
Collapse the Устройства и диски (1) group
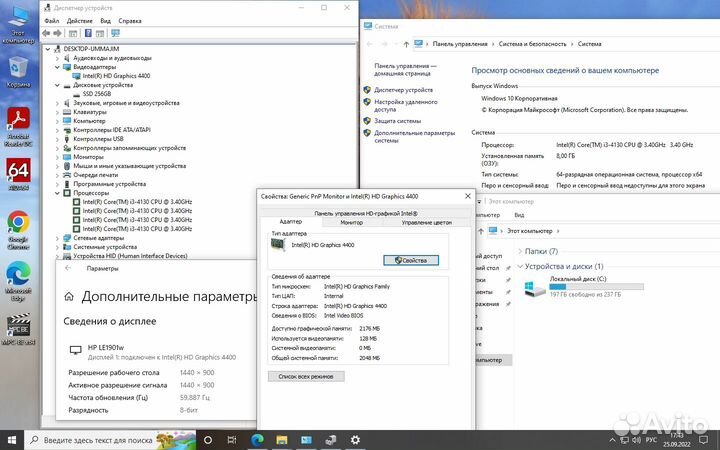click(520, 266)
